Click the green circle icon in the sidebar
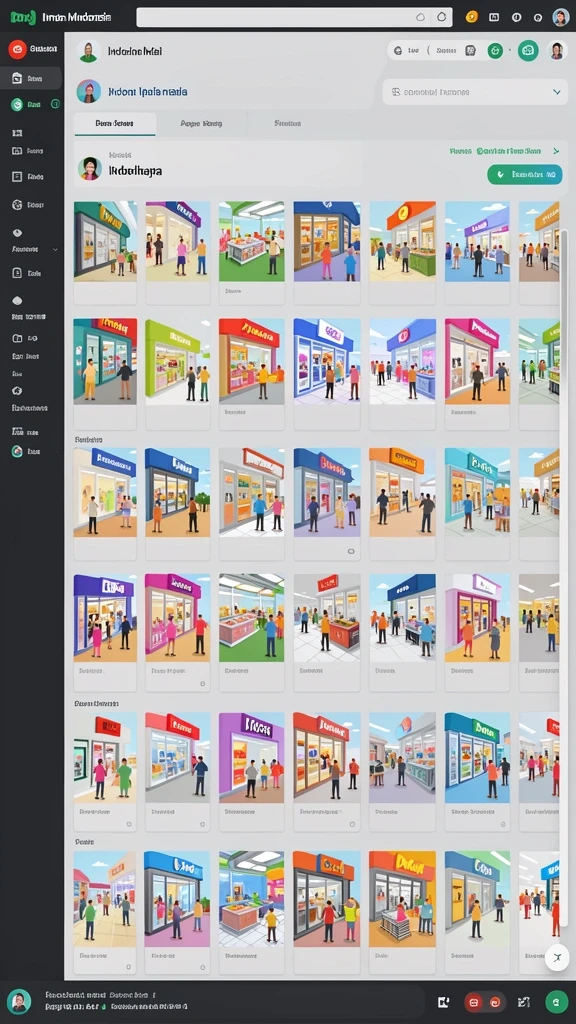 17,104
